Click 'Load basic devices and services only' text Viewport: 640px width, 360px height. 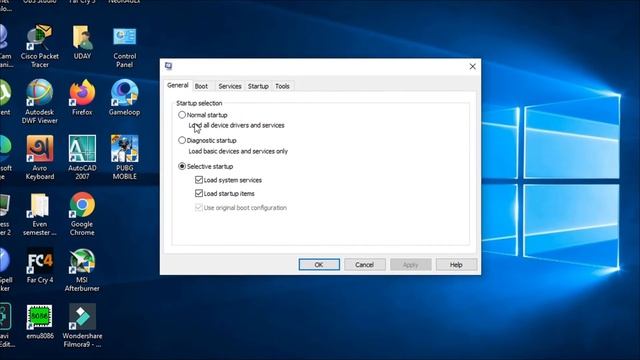[238, 151]
